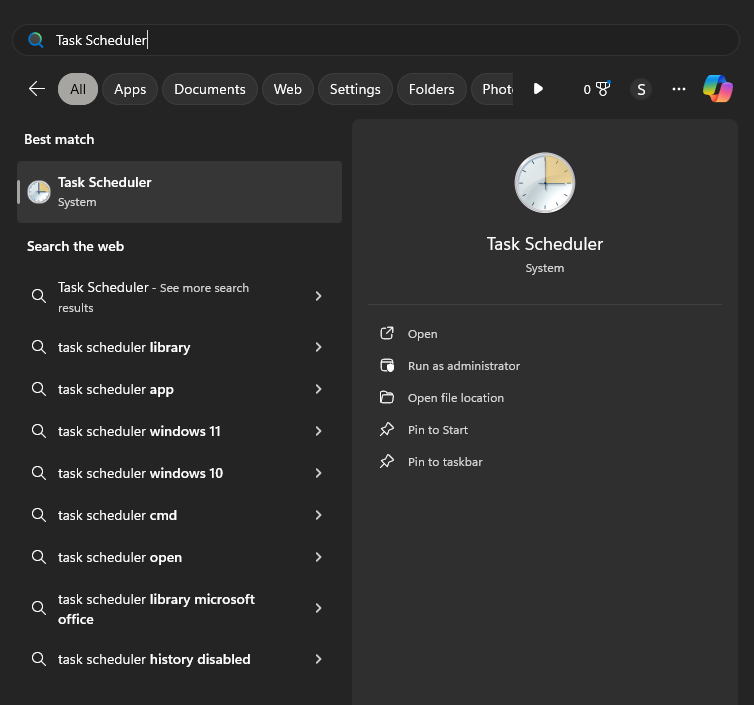
Task: Click the pin icon beside Pin to taskbar
Action: click(x=387, y=462)
